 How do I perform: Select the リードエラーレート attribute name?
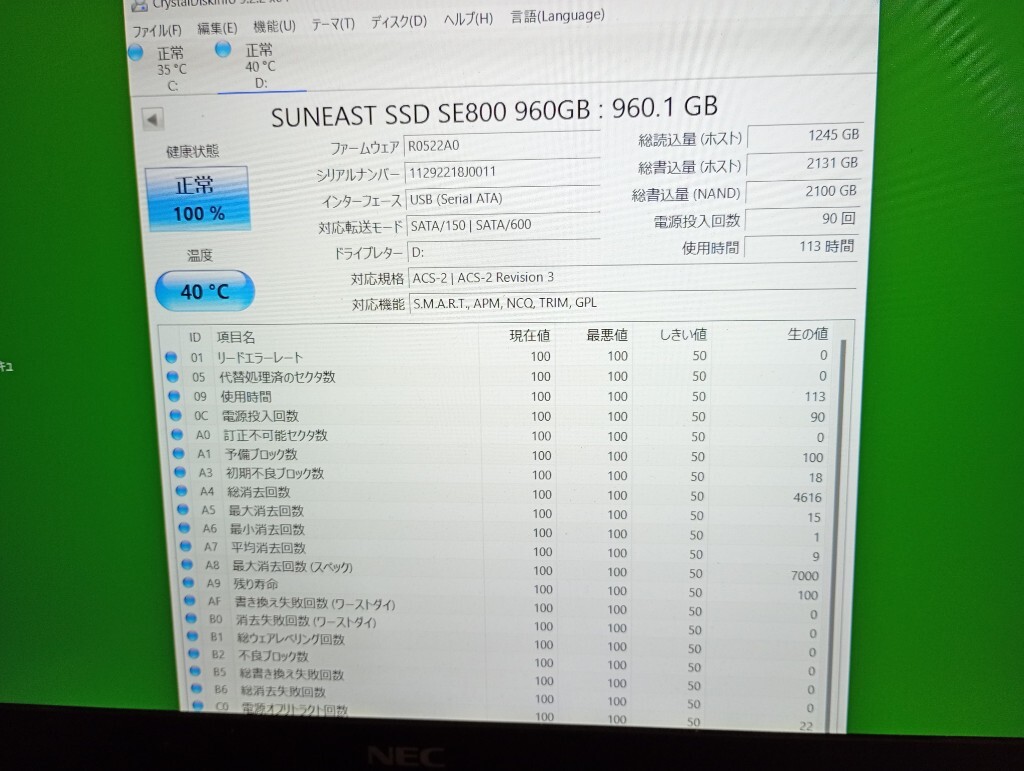coord(260,358)
